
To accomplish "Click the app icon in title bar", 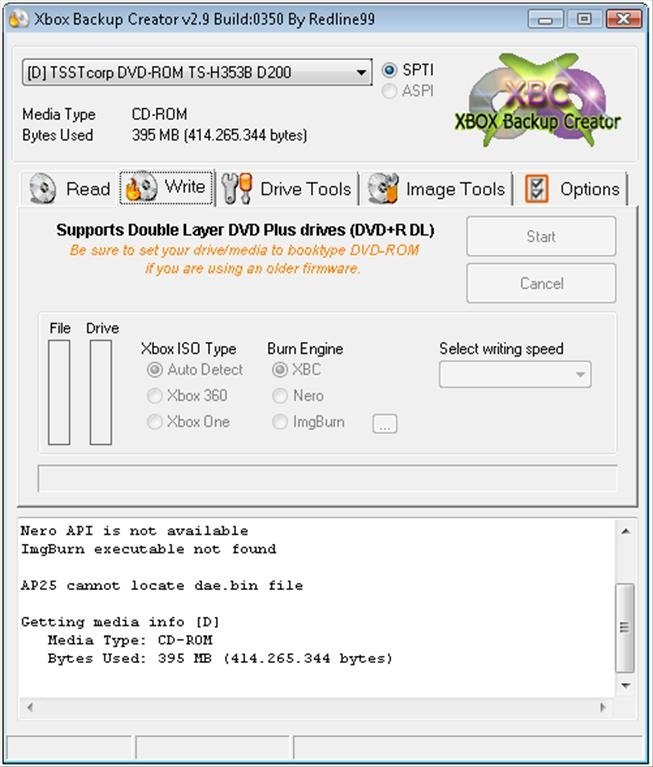I will tap(19, 19).
